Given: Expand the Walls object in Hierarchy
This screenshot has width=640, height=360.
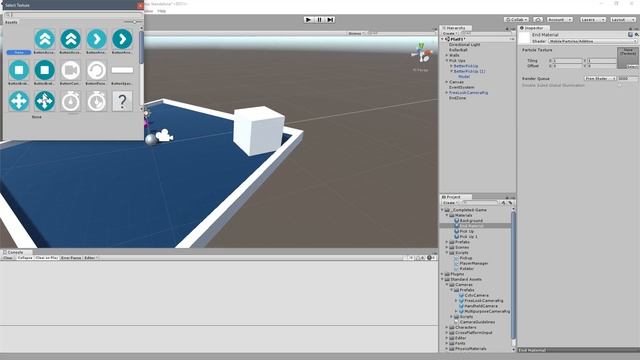Looking at the screenshot, I should 447,55.
